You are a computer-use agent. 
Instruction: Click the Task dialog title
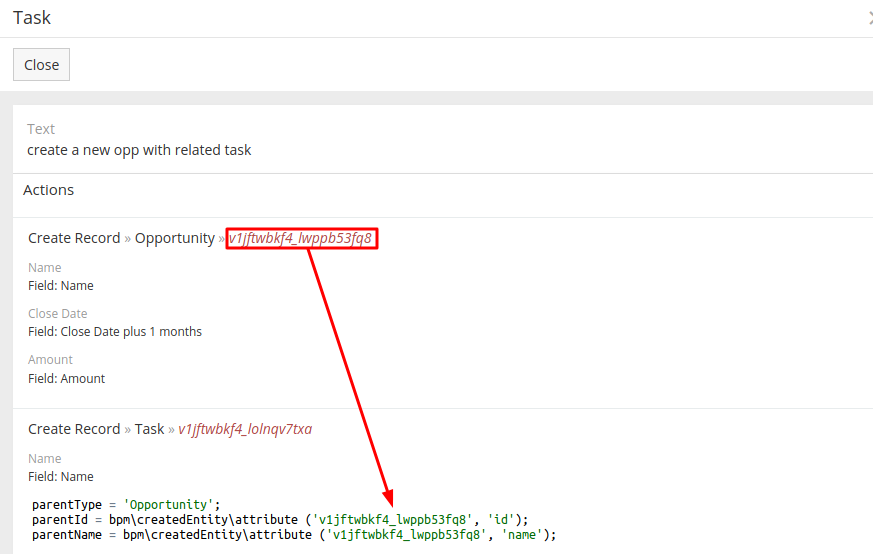click(x=32, y=18)
